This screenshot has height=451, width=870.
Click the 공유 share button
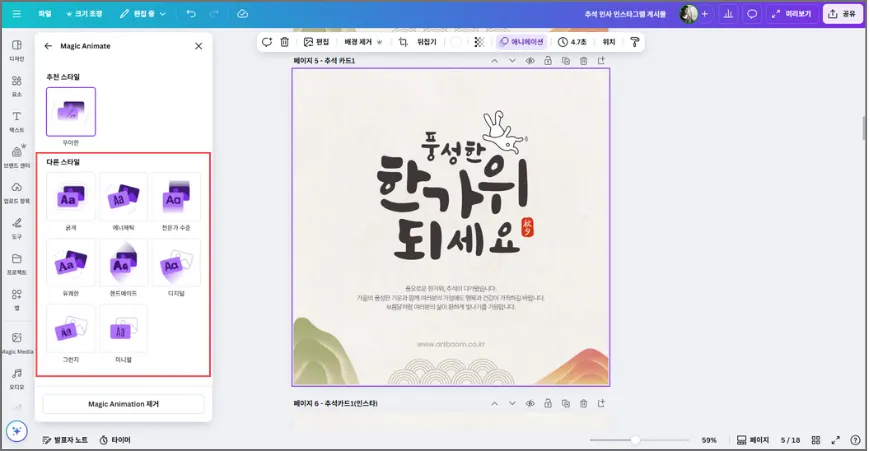coord(842,14)
